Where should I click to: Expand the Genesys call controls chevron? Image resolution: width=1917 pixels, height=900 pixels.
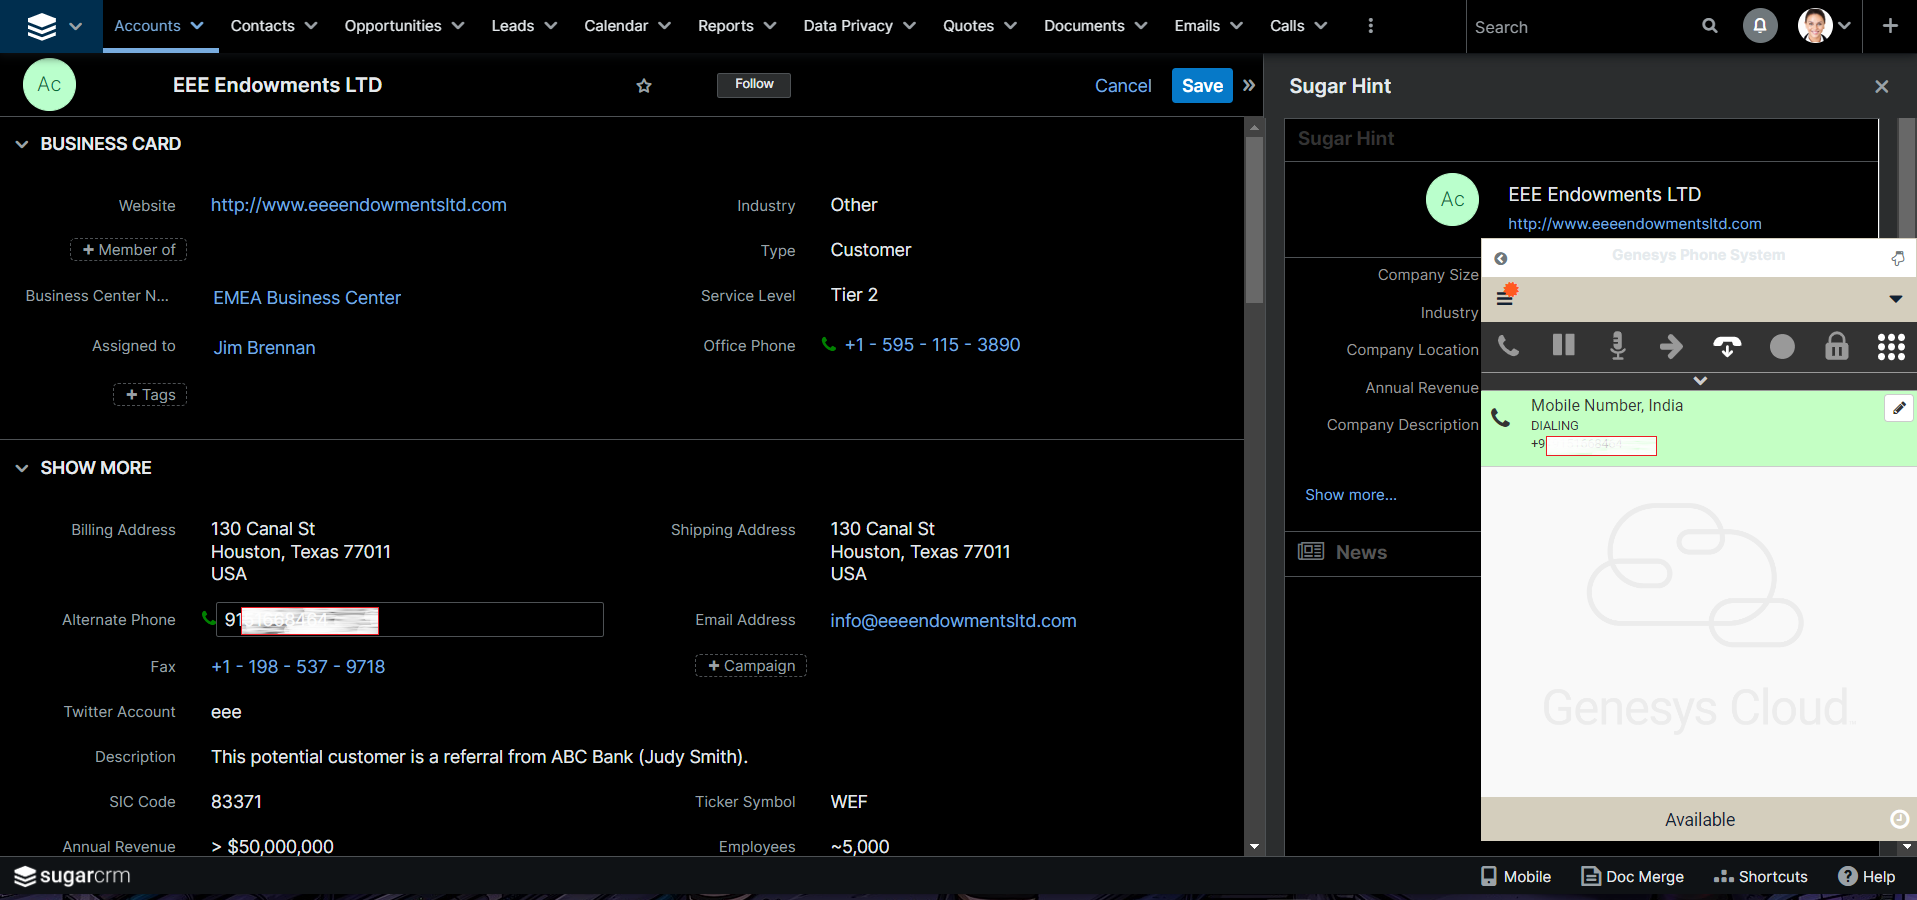point(1700,381)
